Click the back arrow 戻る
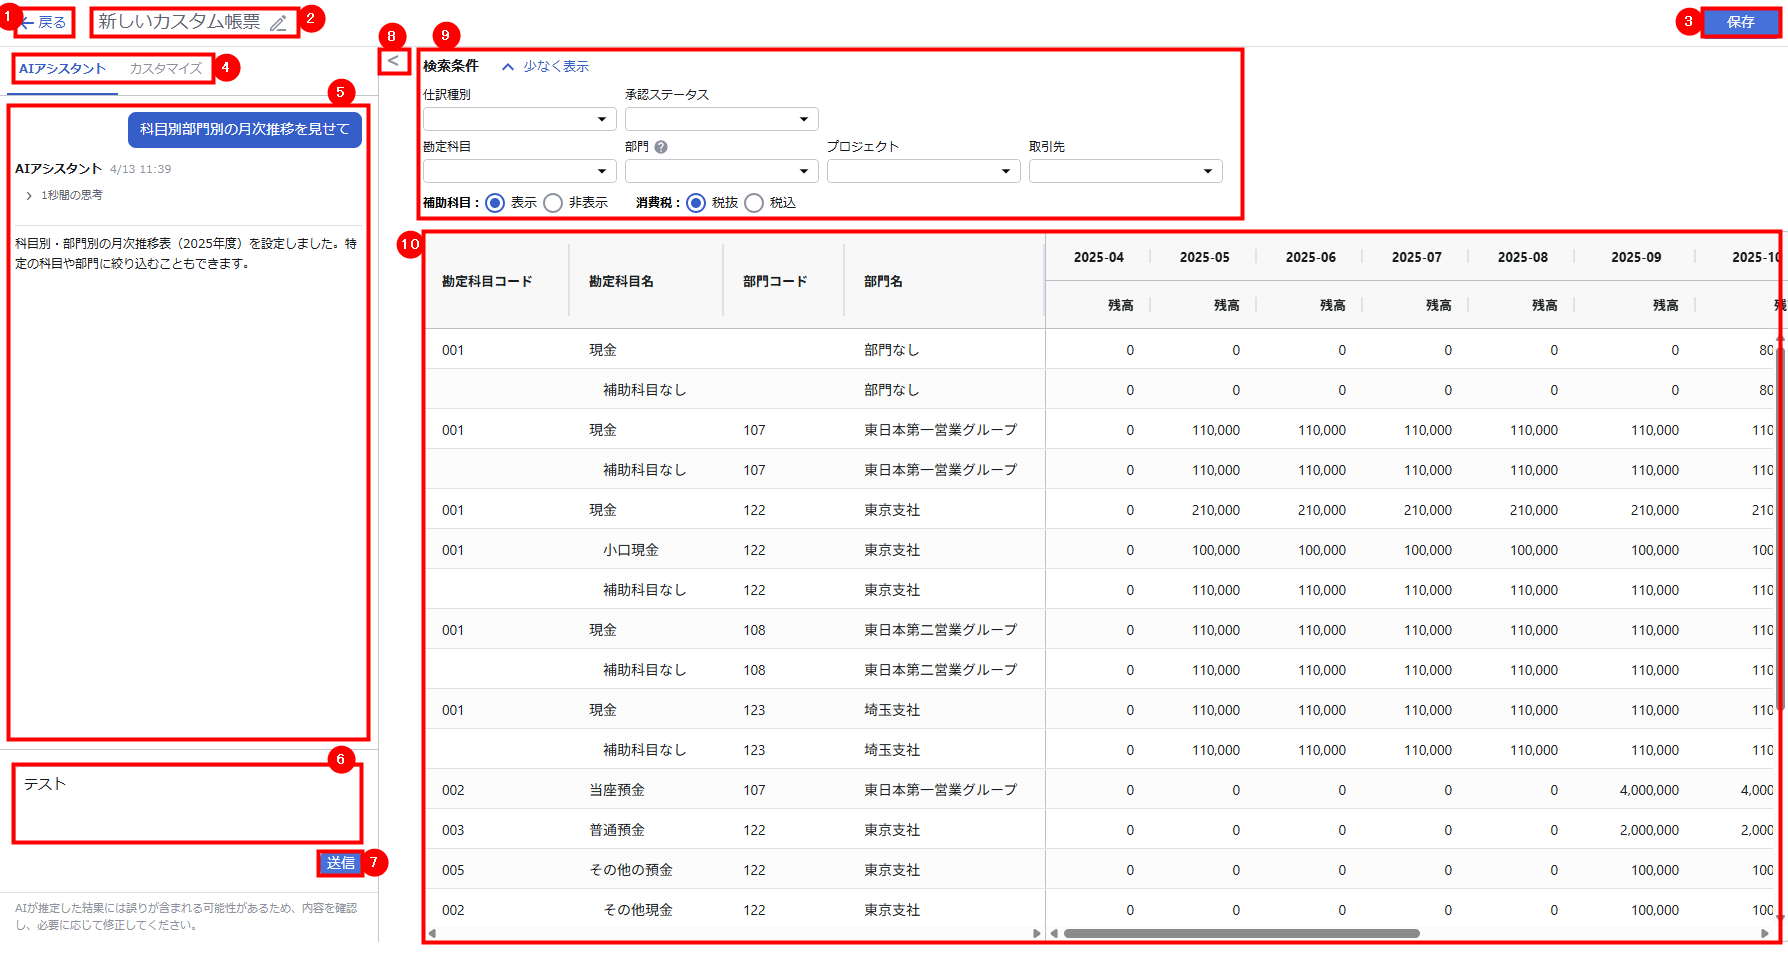The image size is (1788, 954). point(44,22)
